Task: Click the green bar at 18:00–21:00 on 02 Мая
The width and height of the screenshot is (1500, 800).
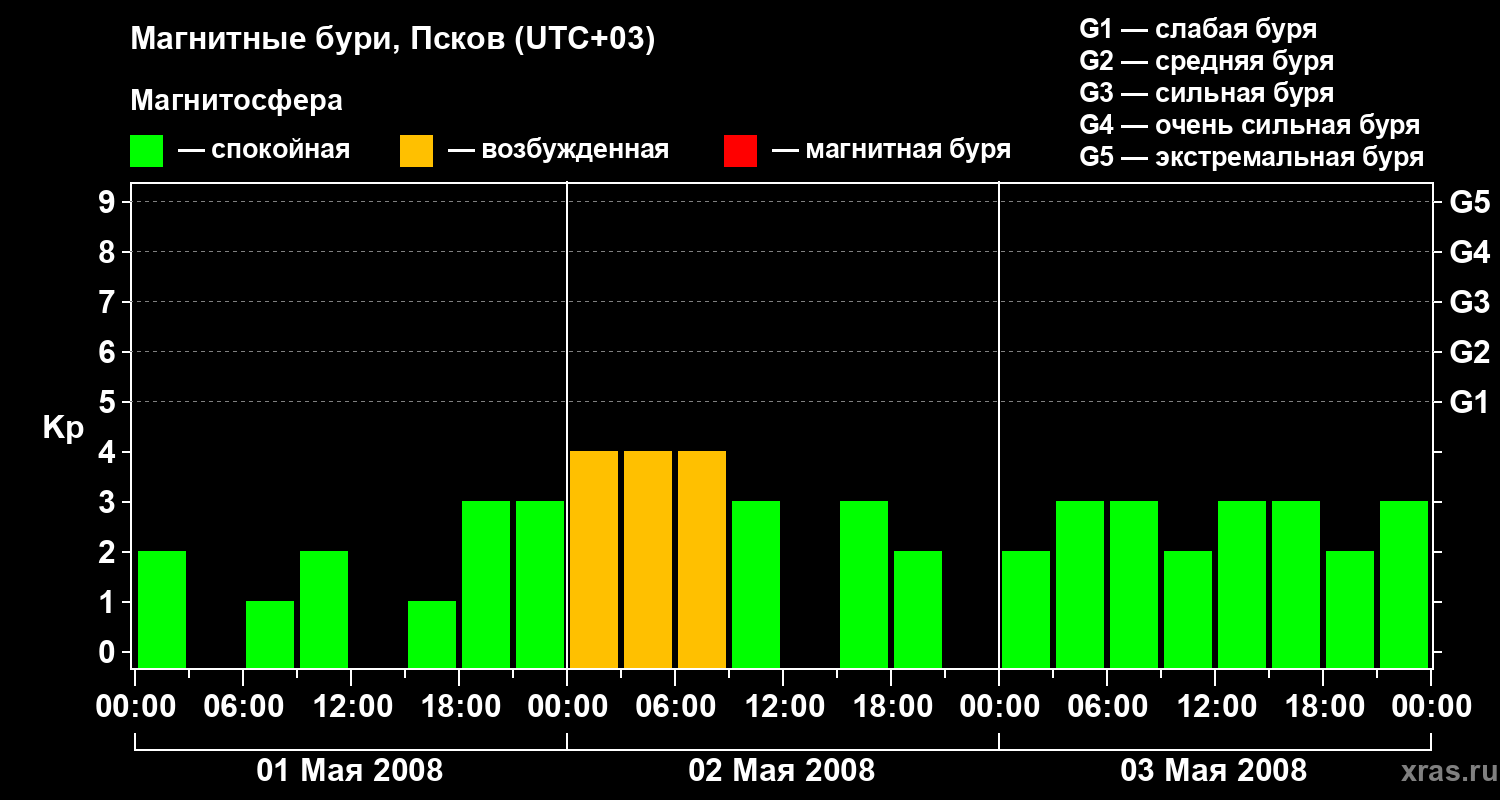Action: click(918, 609)
